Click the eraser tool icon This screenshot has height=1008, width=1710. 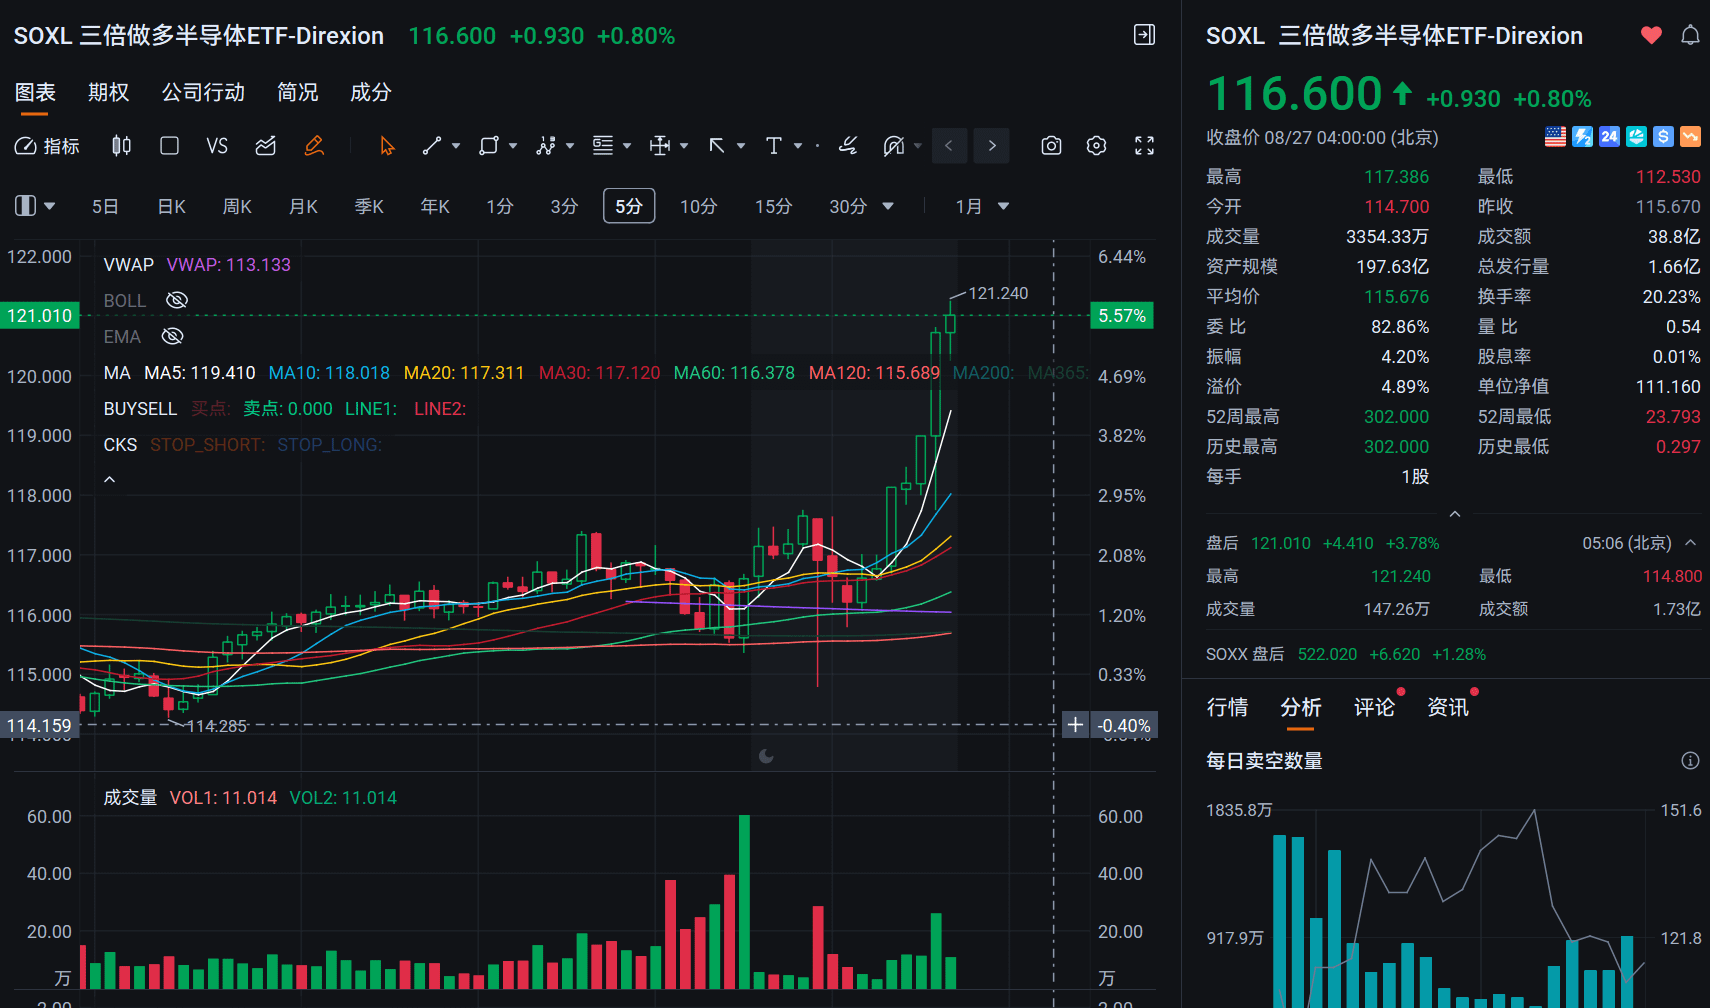[848, 146]
